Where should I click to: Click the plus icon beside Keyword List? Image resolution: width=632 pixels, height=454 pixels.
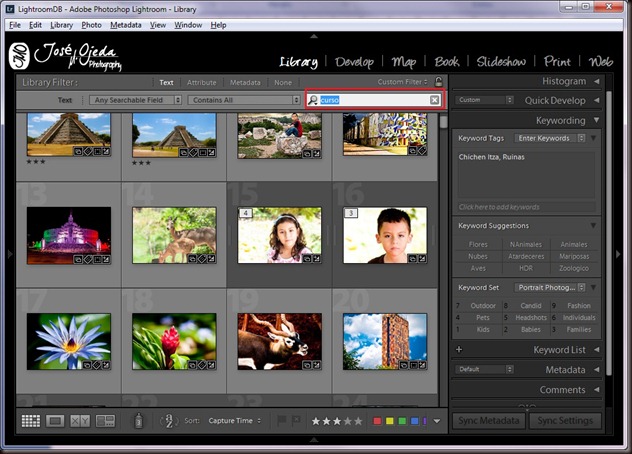[x=459, y=350]
